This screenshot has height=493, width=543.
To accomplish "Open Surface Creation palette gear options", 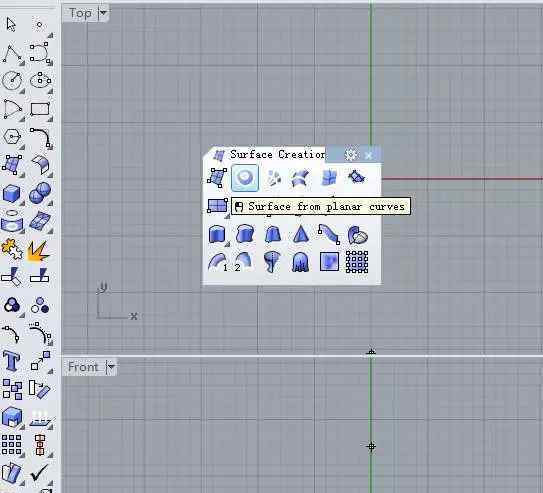I will point(351,155).
